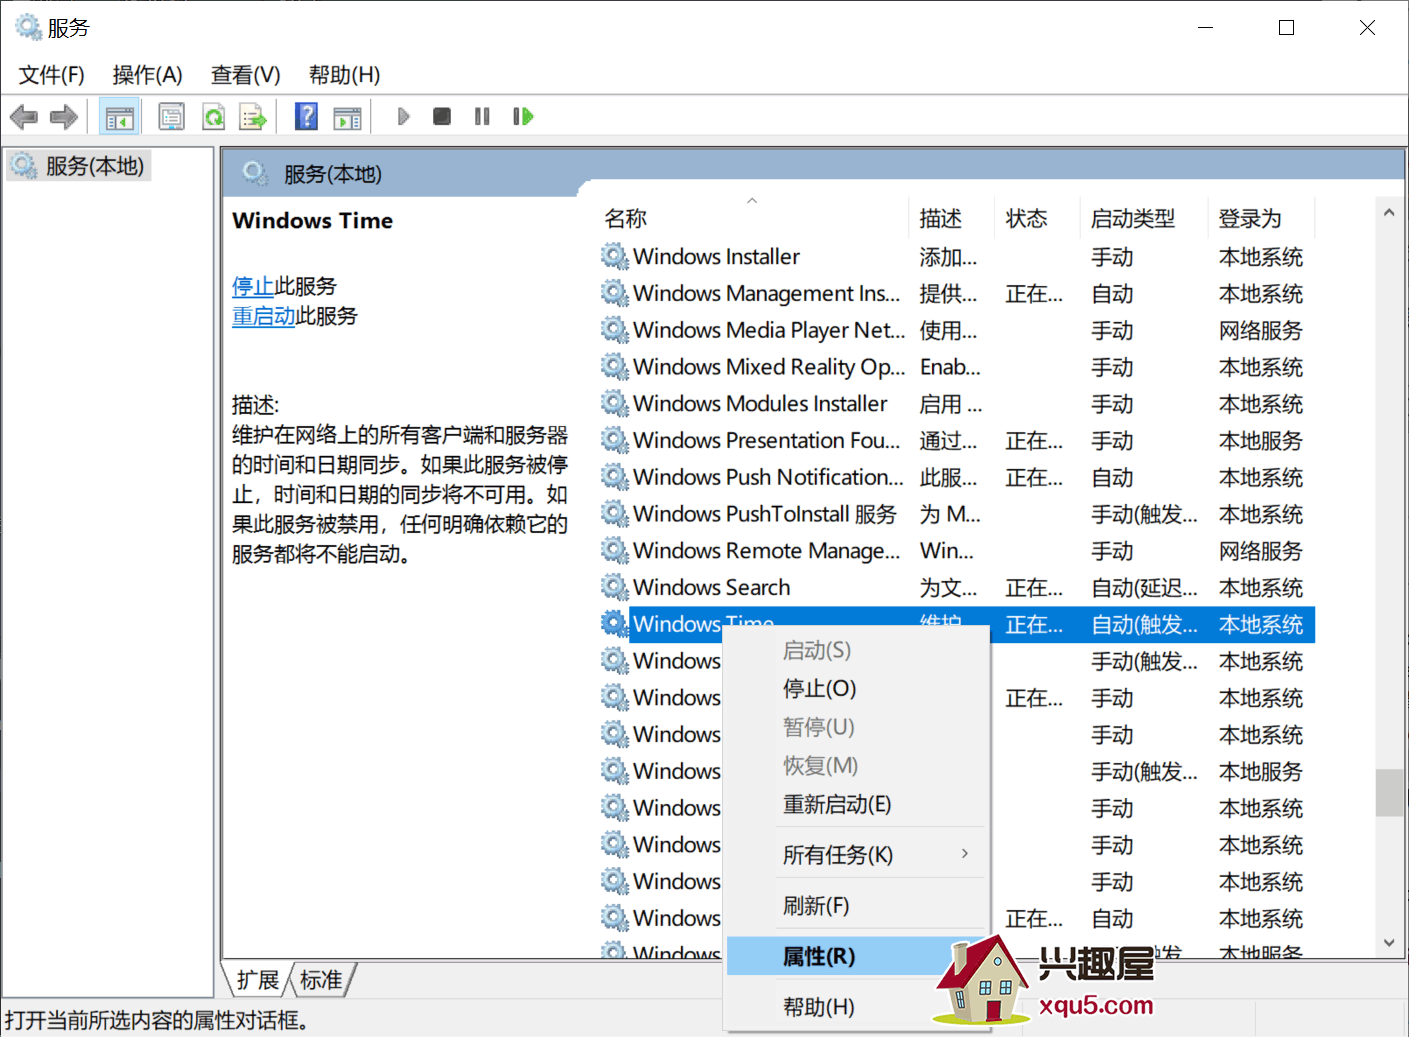Click the Back arrow toolbar icon

[x=24, y=117]
